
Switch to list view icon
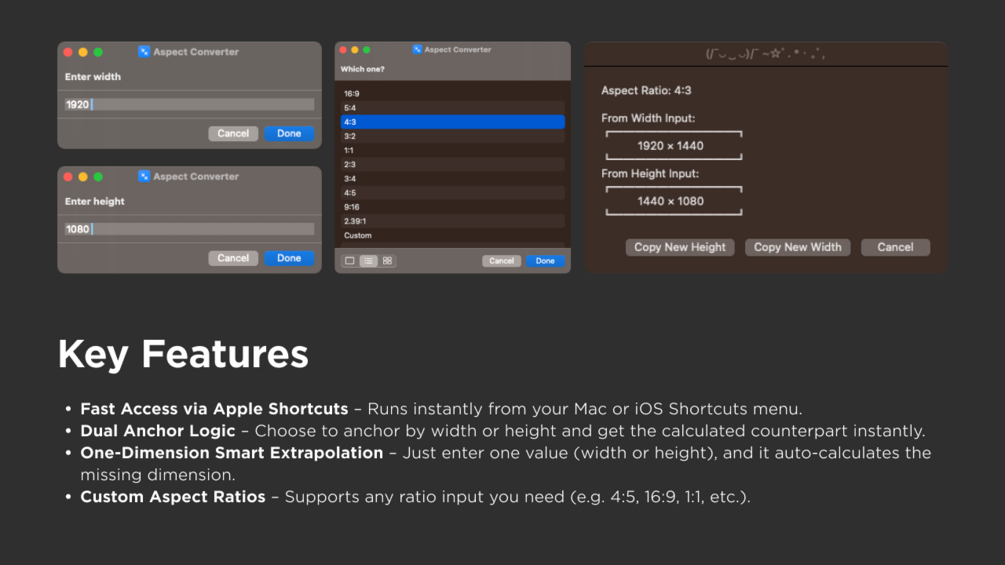pyautogui.click(x=368, y=261)
